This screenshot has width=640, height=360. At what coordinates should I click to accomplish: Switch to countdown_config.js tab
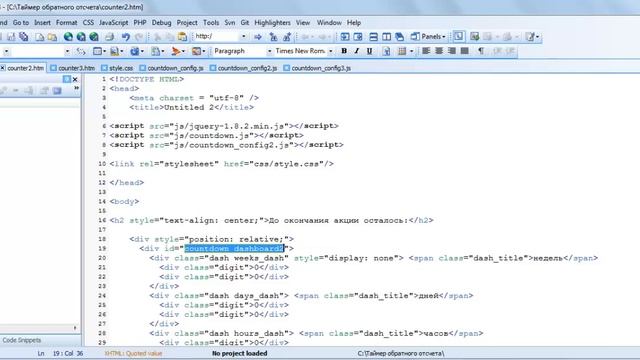click(x=171, y=68)
